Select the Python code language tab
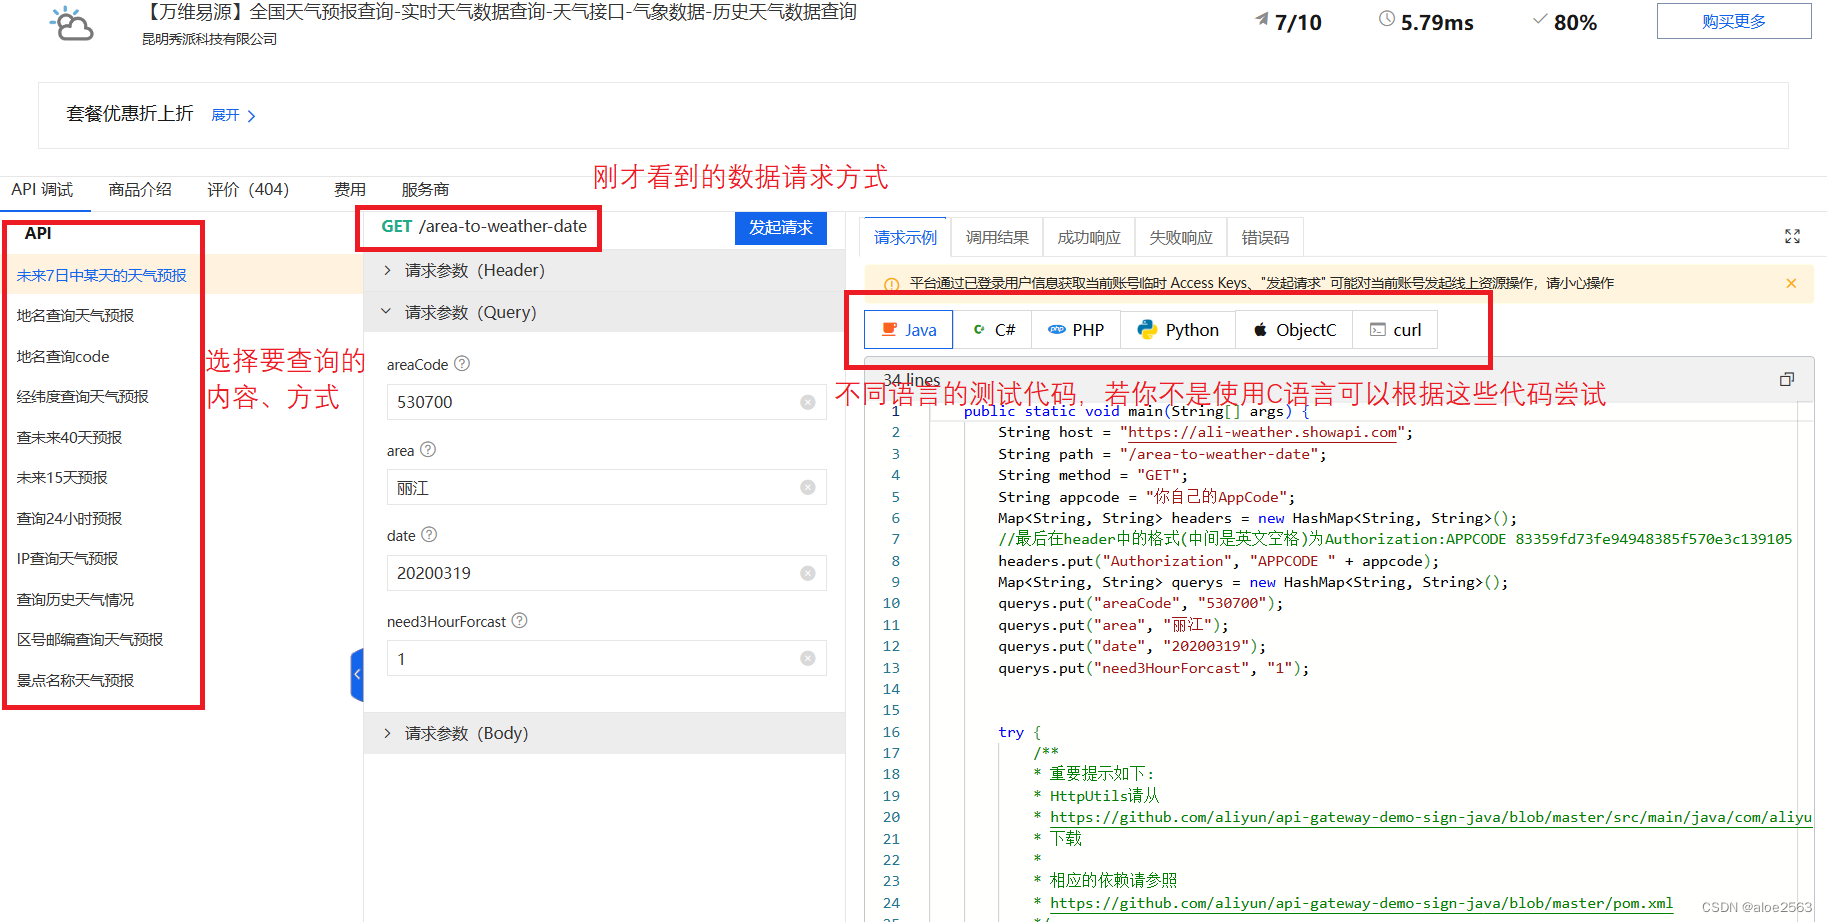The height and width of the screenshot is (922, 1827). [1178, 330]
